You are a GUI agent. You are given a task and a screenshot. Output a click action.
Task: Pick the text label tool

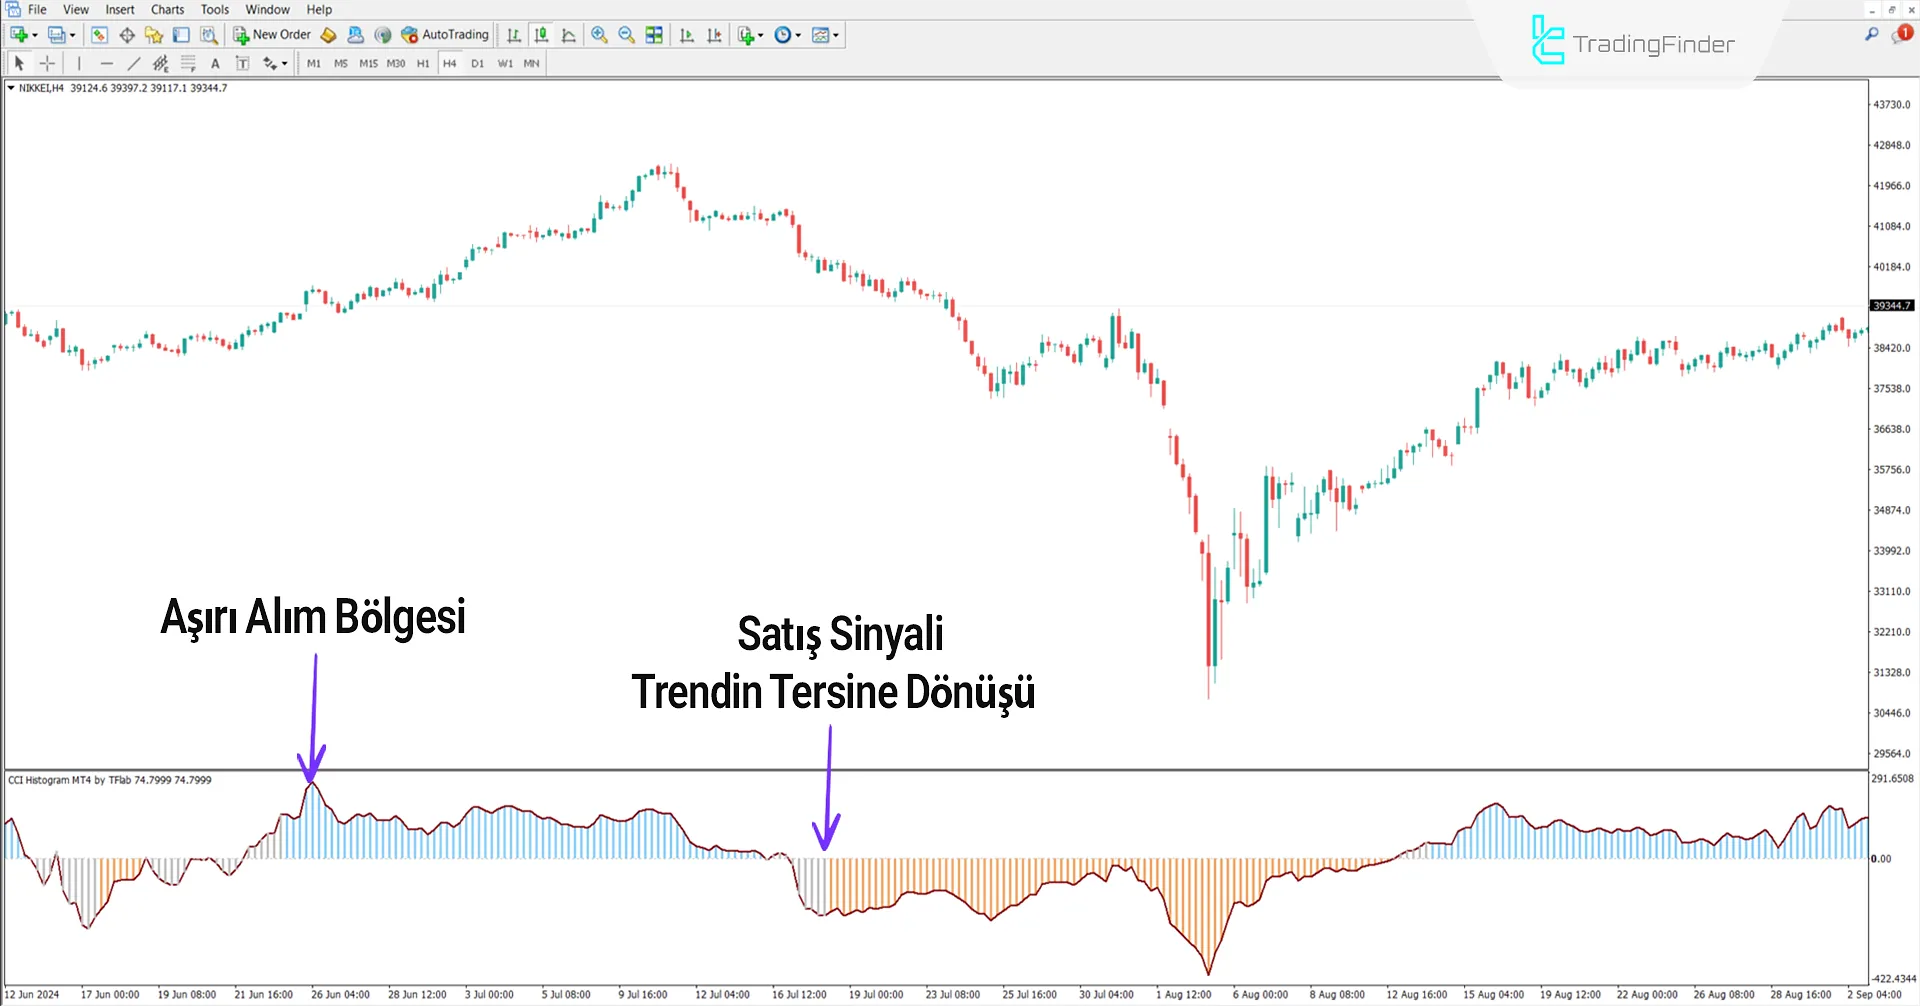pos(215,63)
